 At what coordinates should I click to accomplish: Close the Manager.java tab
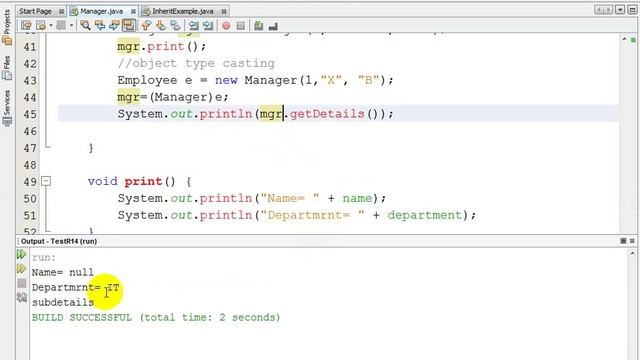(133, 11)
